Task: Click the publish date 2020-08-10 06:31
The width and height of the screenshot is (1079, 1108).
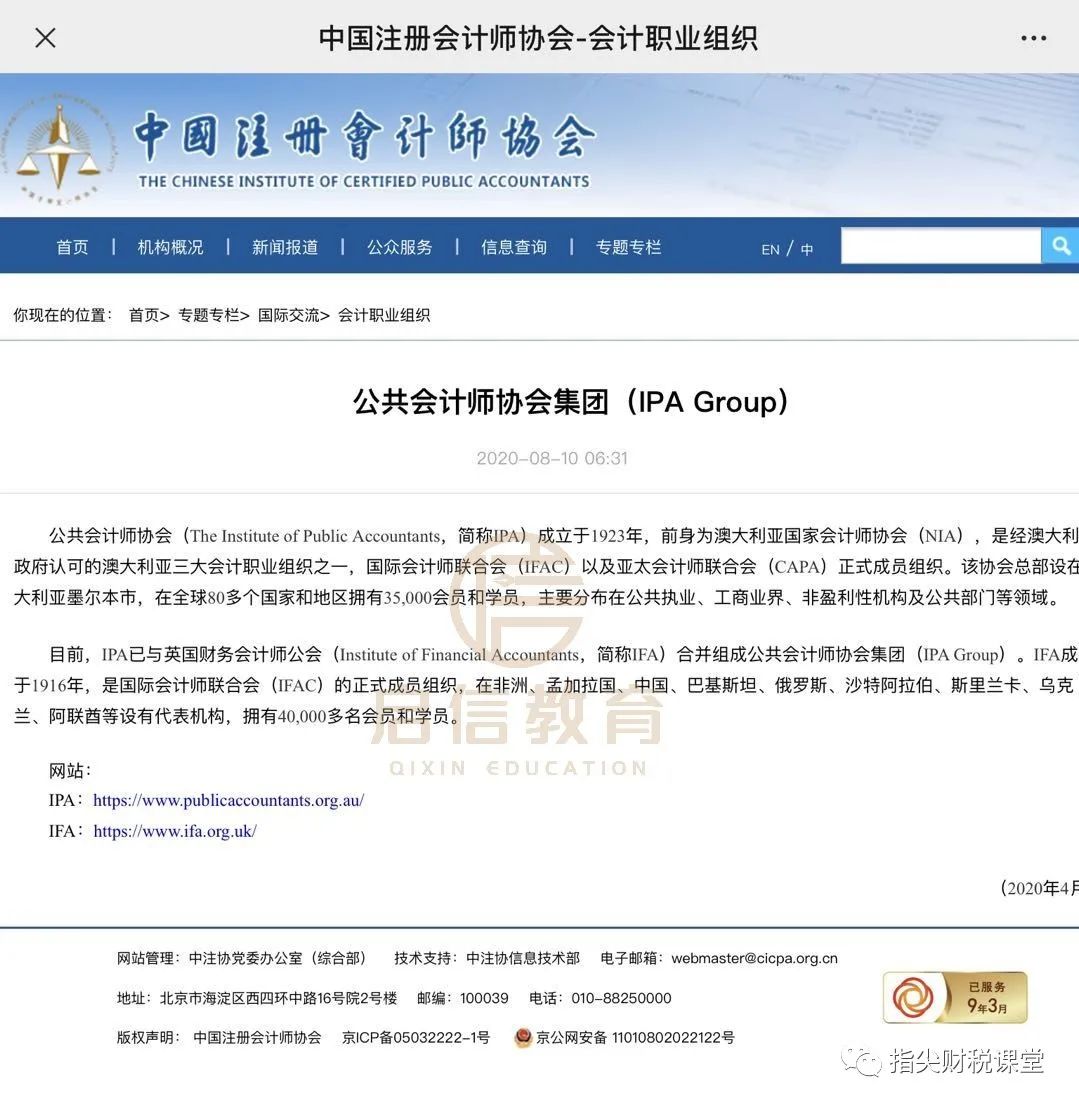Action: (552, 459)
